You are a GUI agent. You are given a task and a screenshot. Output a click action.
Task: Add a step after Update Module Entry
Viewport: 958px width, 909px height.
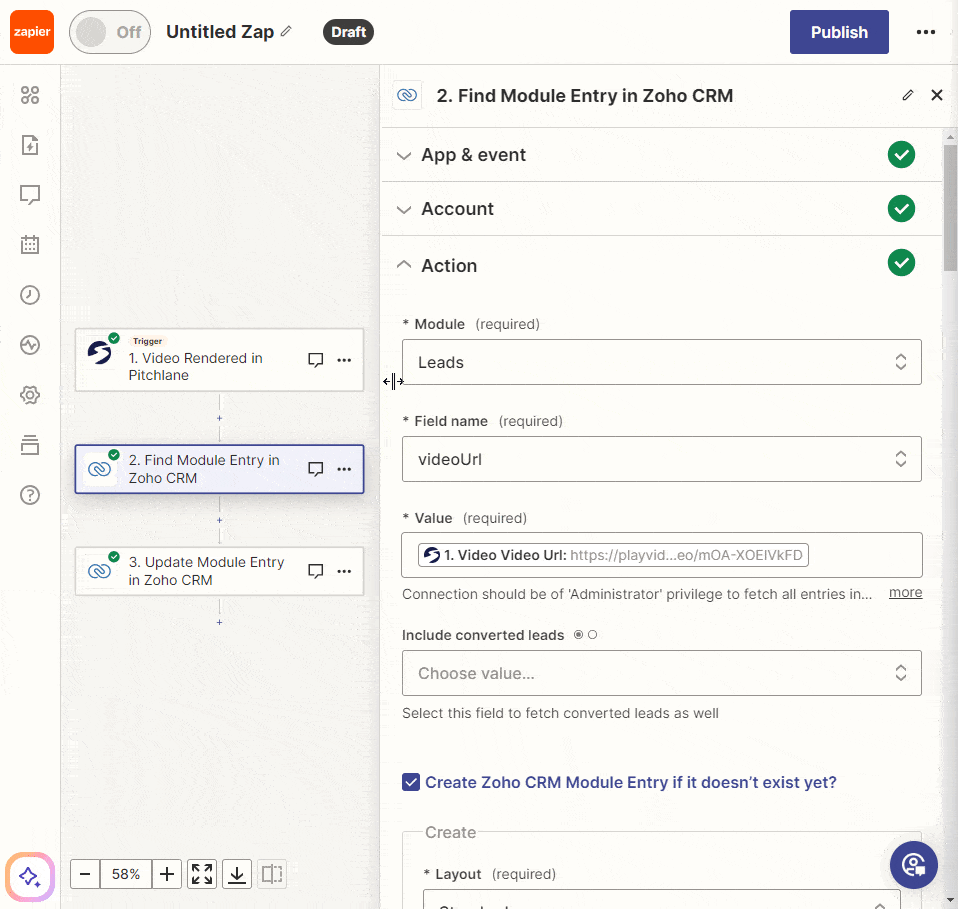click(x=219, y=622)
